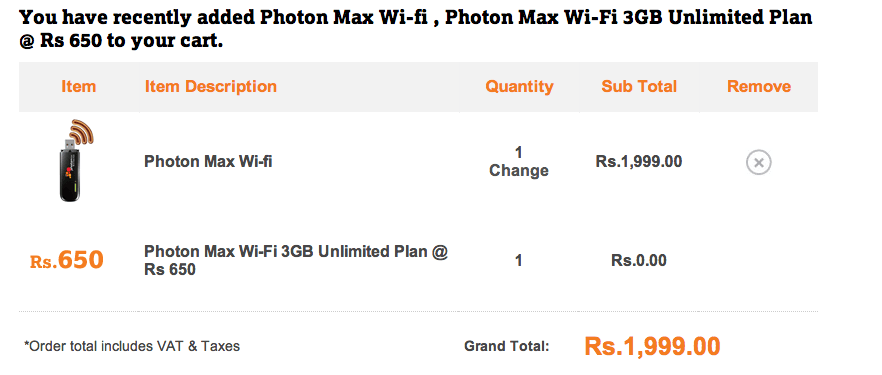Click the Wi-Fi signal waves on dongle image
The height and width of the screenshot is (375, 882).
[83, 132]
